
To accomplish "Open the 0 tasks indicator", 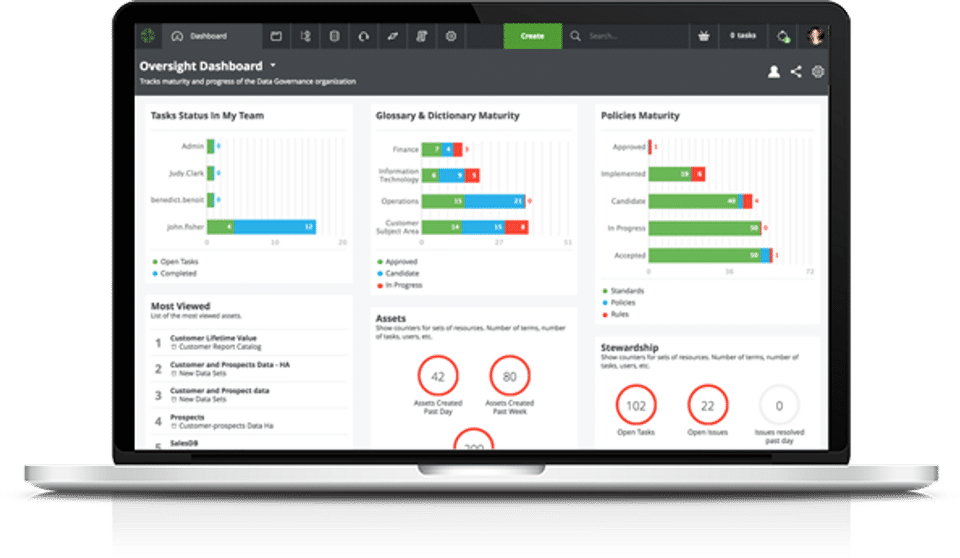I will [x=743, y=36].
